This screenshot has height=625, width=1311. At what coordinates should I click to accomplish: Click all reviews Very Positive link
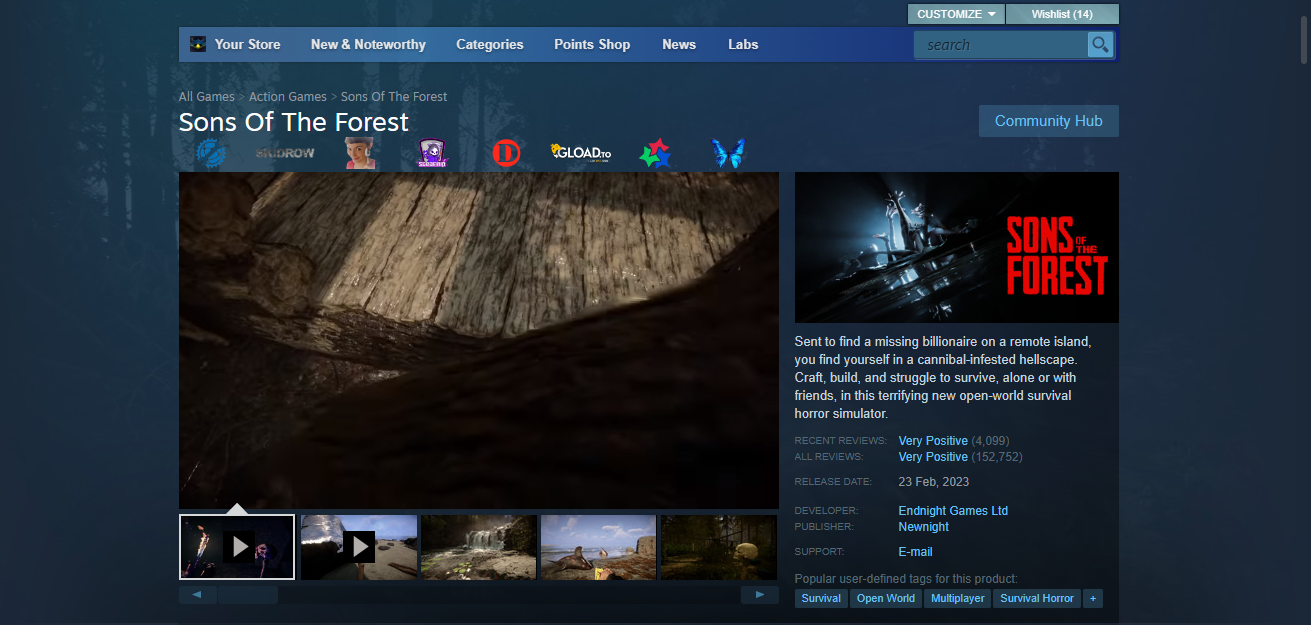(933, 457)
